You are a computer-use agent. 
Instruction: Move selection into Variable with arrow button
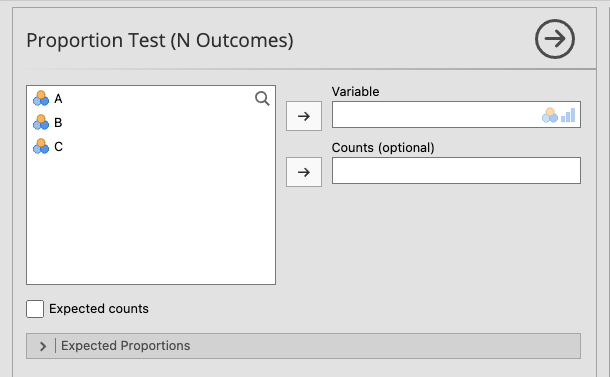point(304,116)
